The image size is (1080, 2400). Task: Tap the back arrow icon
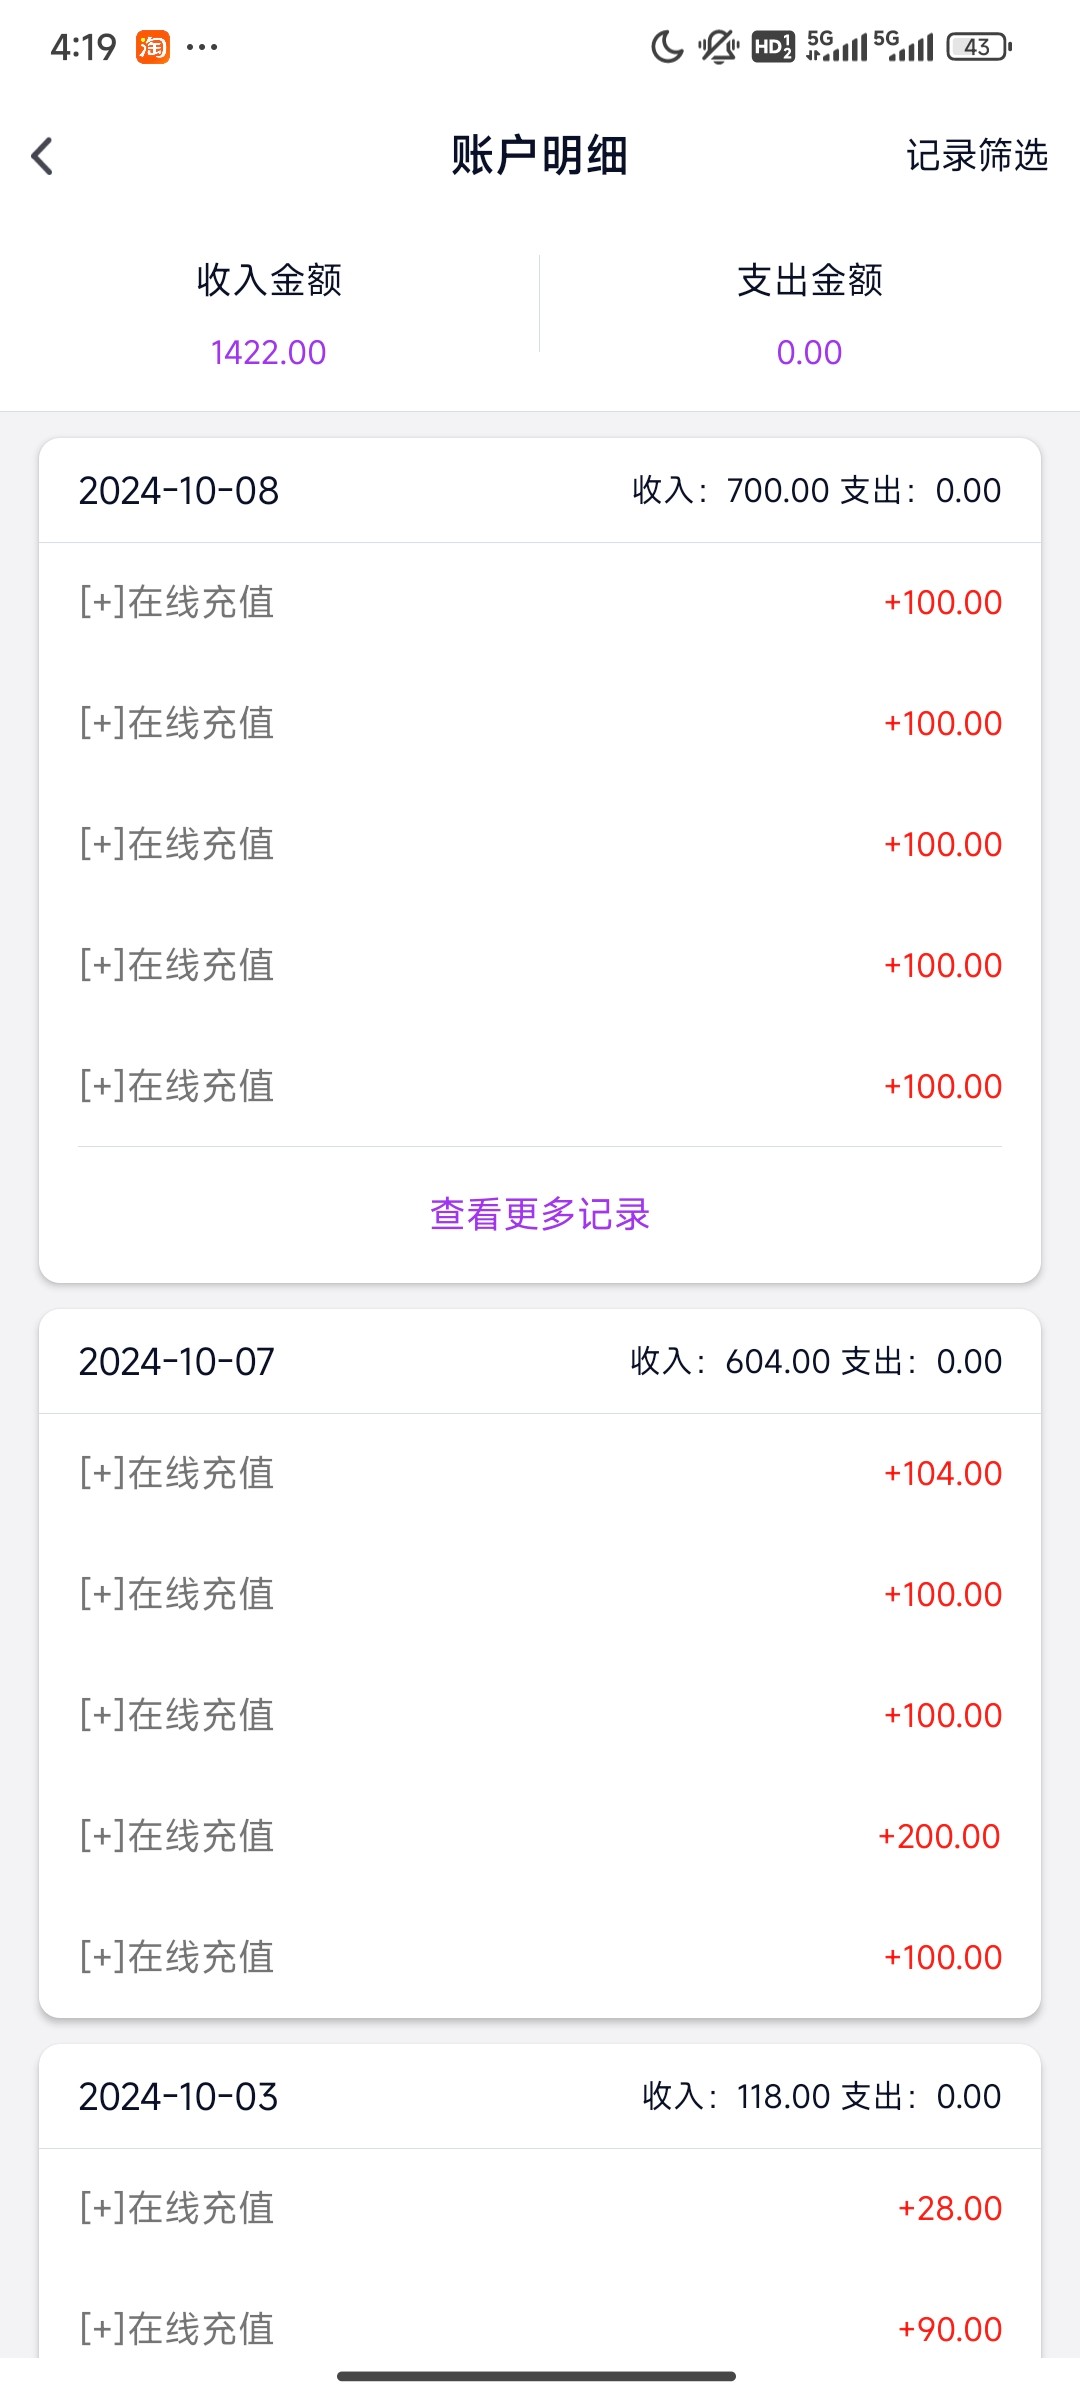(x=42, y=156)
